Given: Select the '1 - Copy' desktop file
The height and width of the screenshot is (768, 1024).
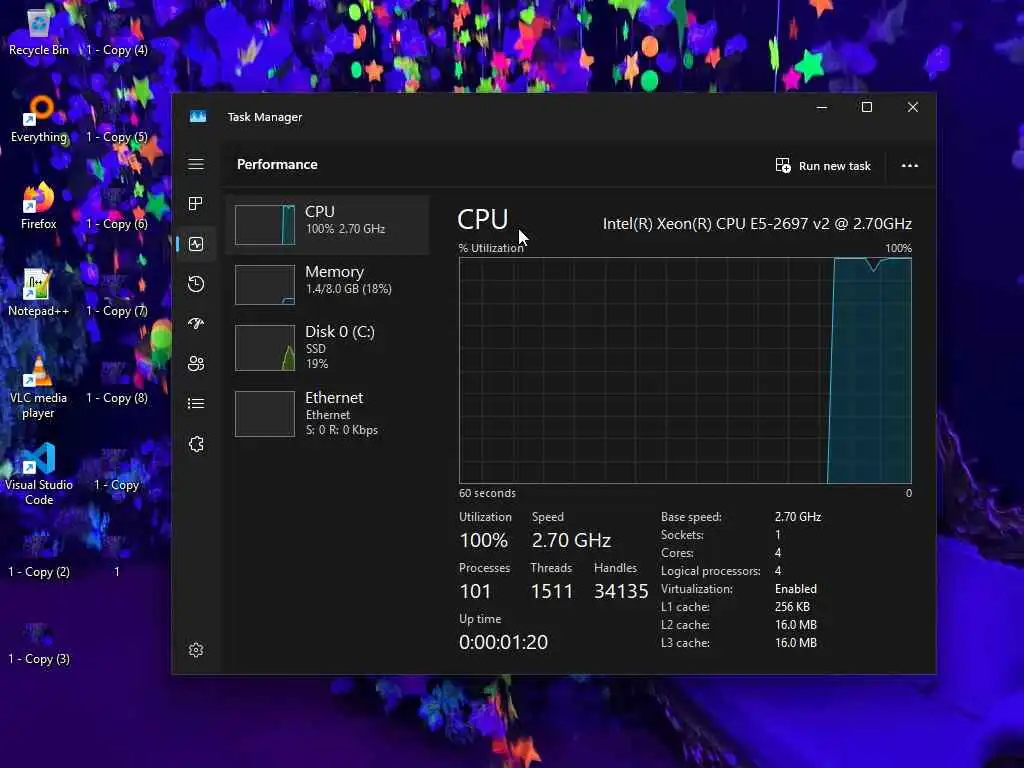Looking at the screenshot, I should coord(117,468).
